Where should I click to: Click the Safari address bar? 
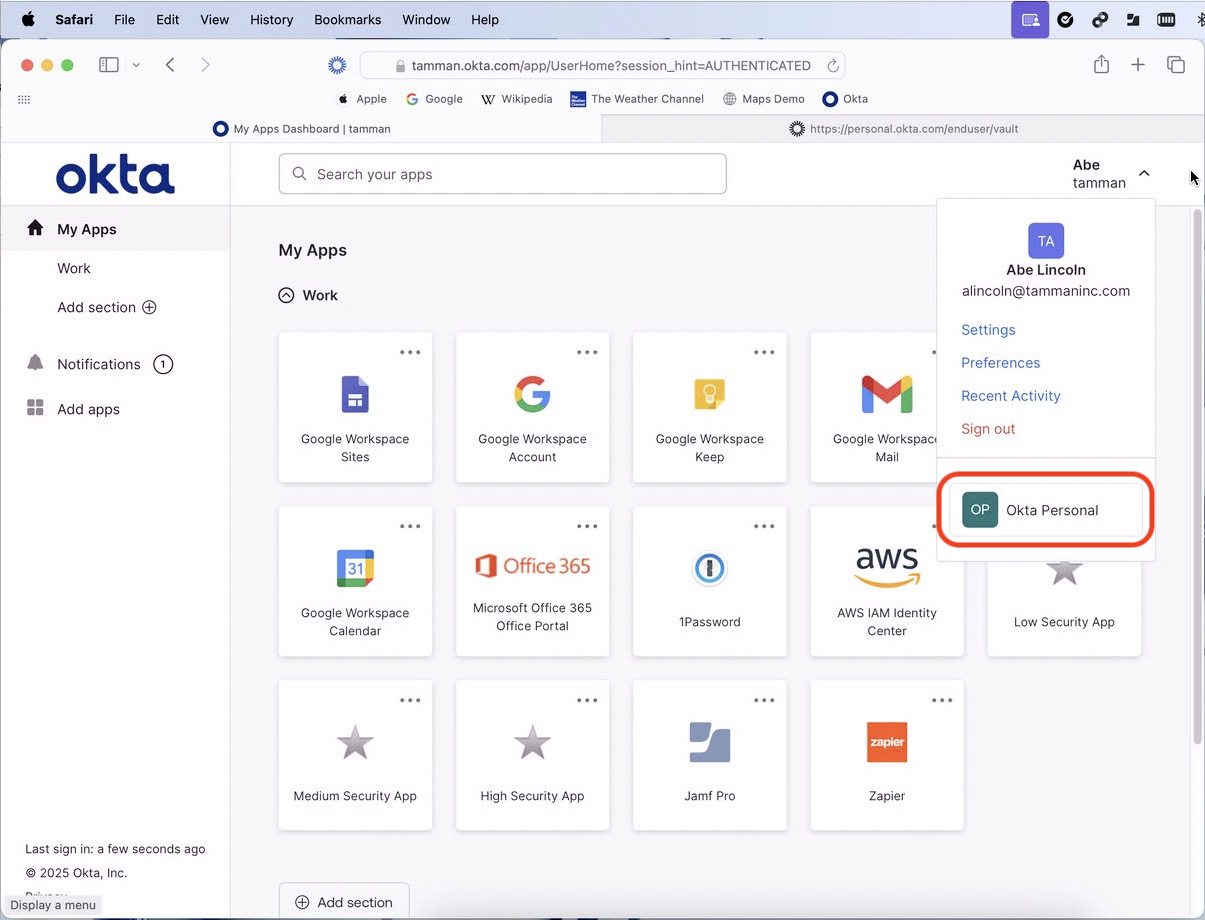coord(603,66)
